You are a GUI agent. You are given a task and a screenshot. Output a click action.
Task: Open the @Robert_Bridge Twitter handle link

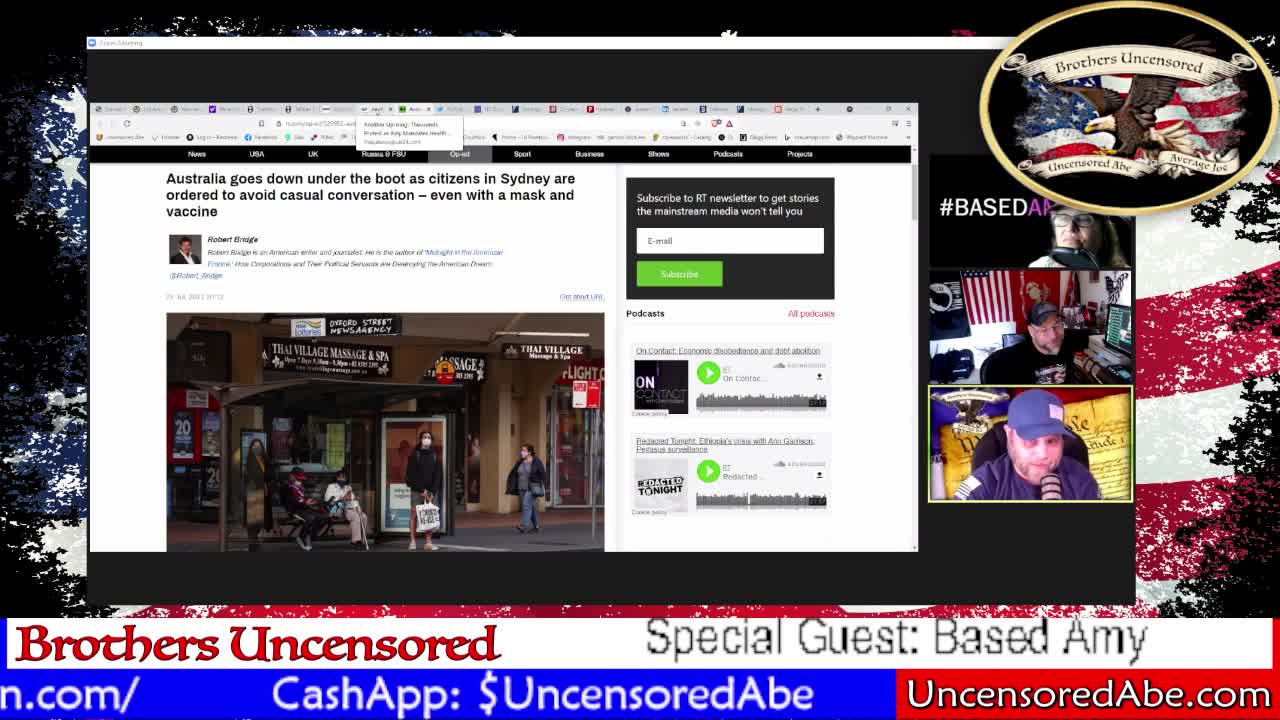(x=196, y=276)
